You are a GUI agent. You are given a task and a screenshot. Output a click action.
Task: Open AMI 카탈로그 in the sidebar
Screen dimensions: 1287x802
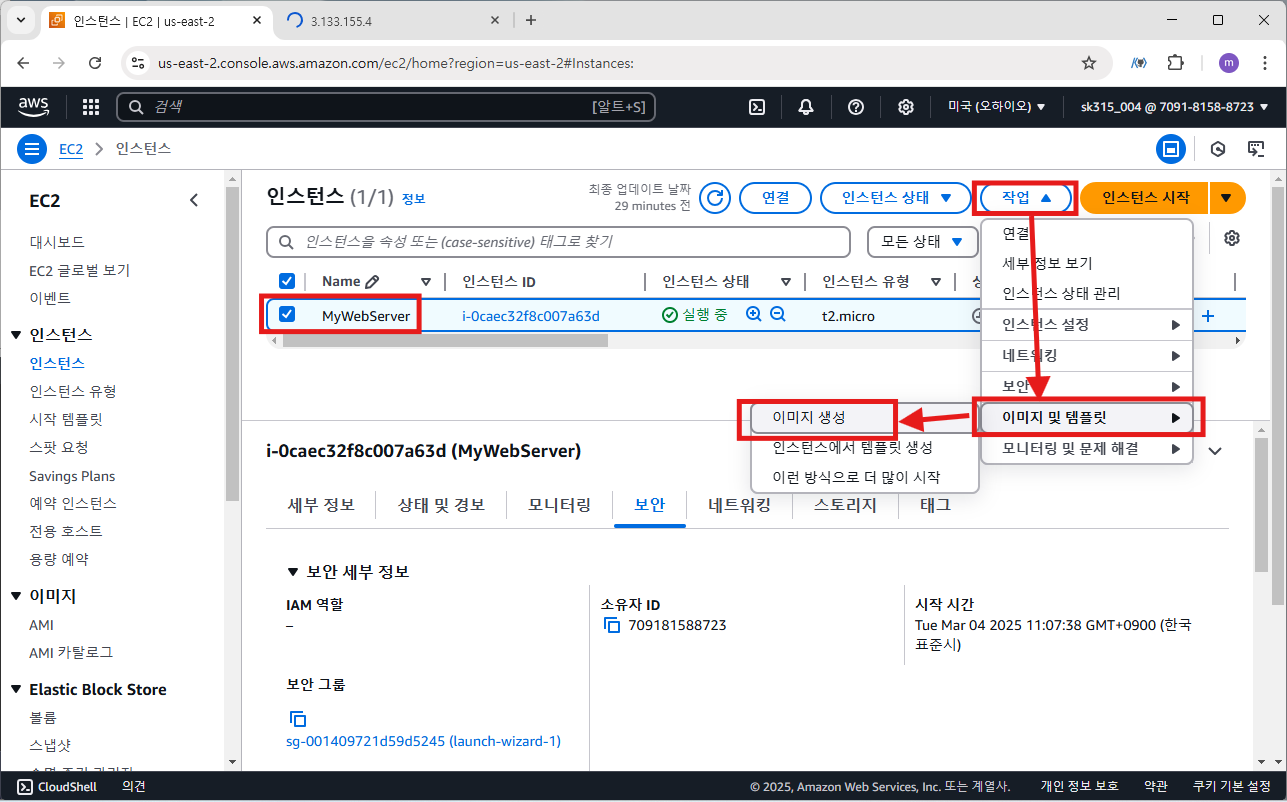click(x=71, y=652)
